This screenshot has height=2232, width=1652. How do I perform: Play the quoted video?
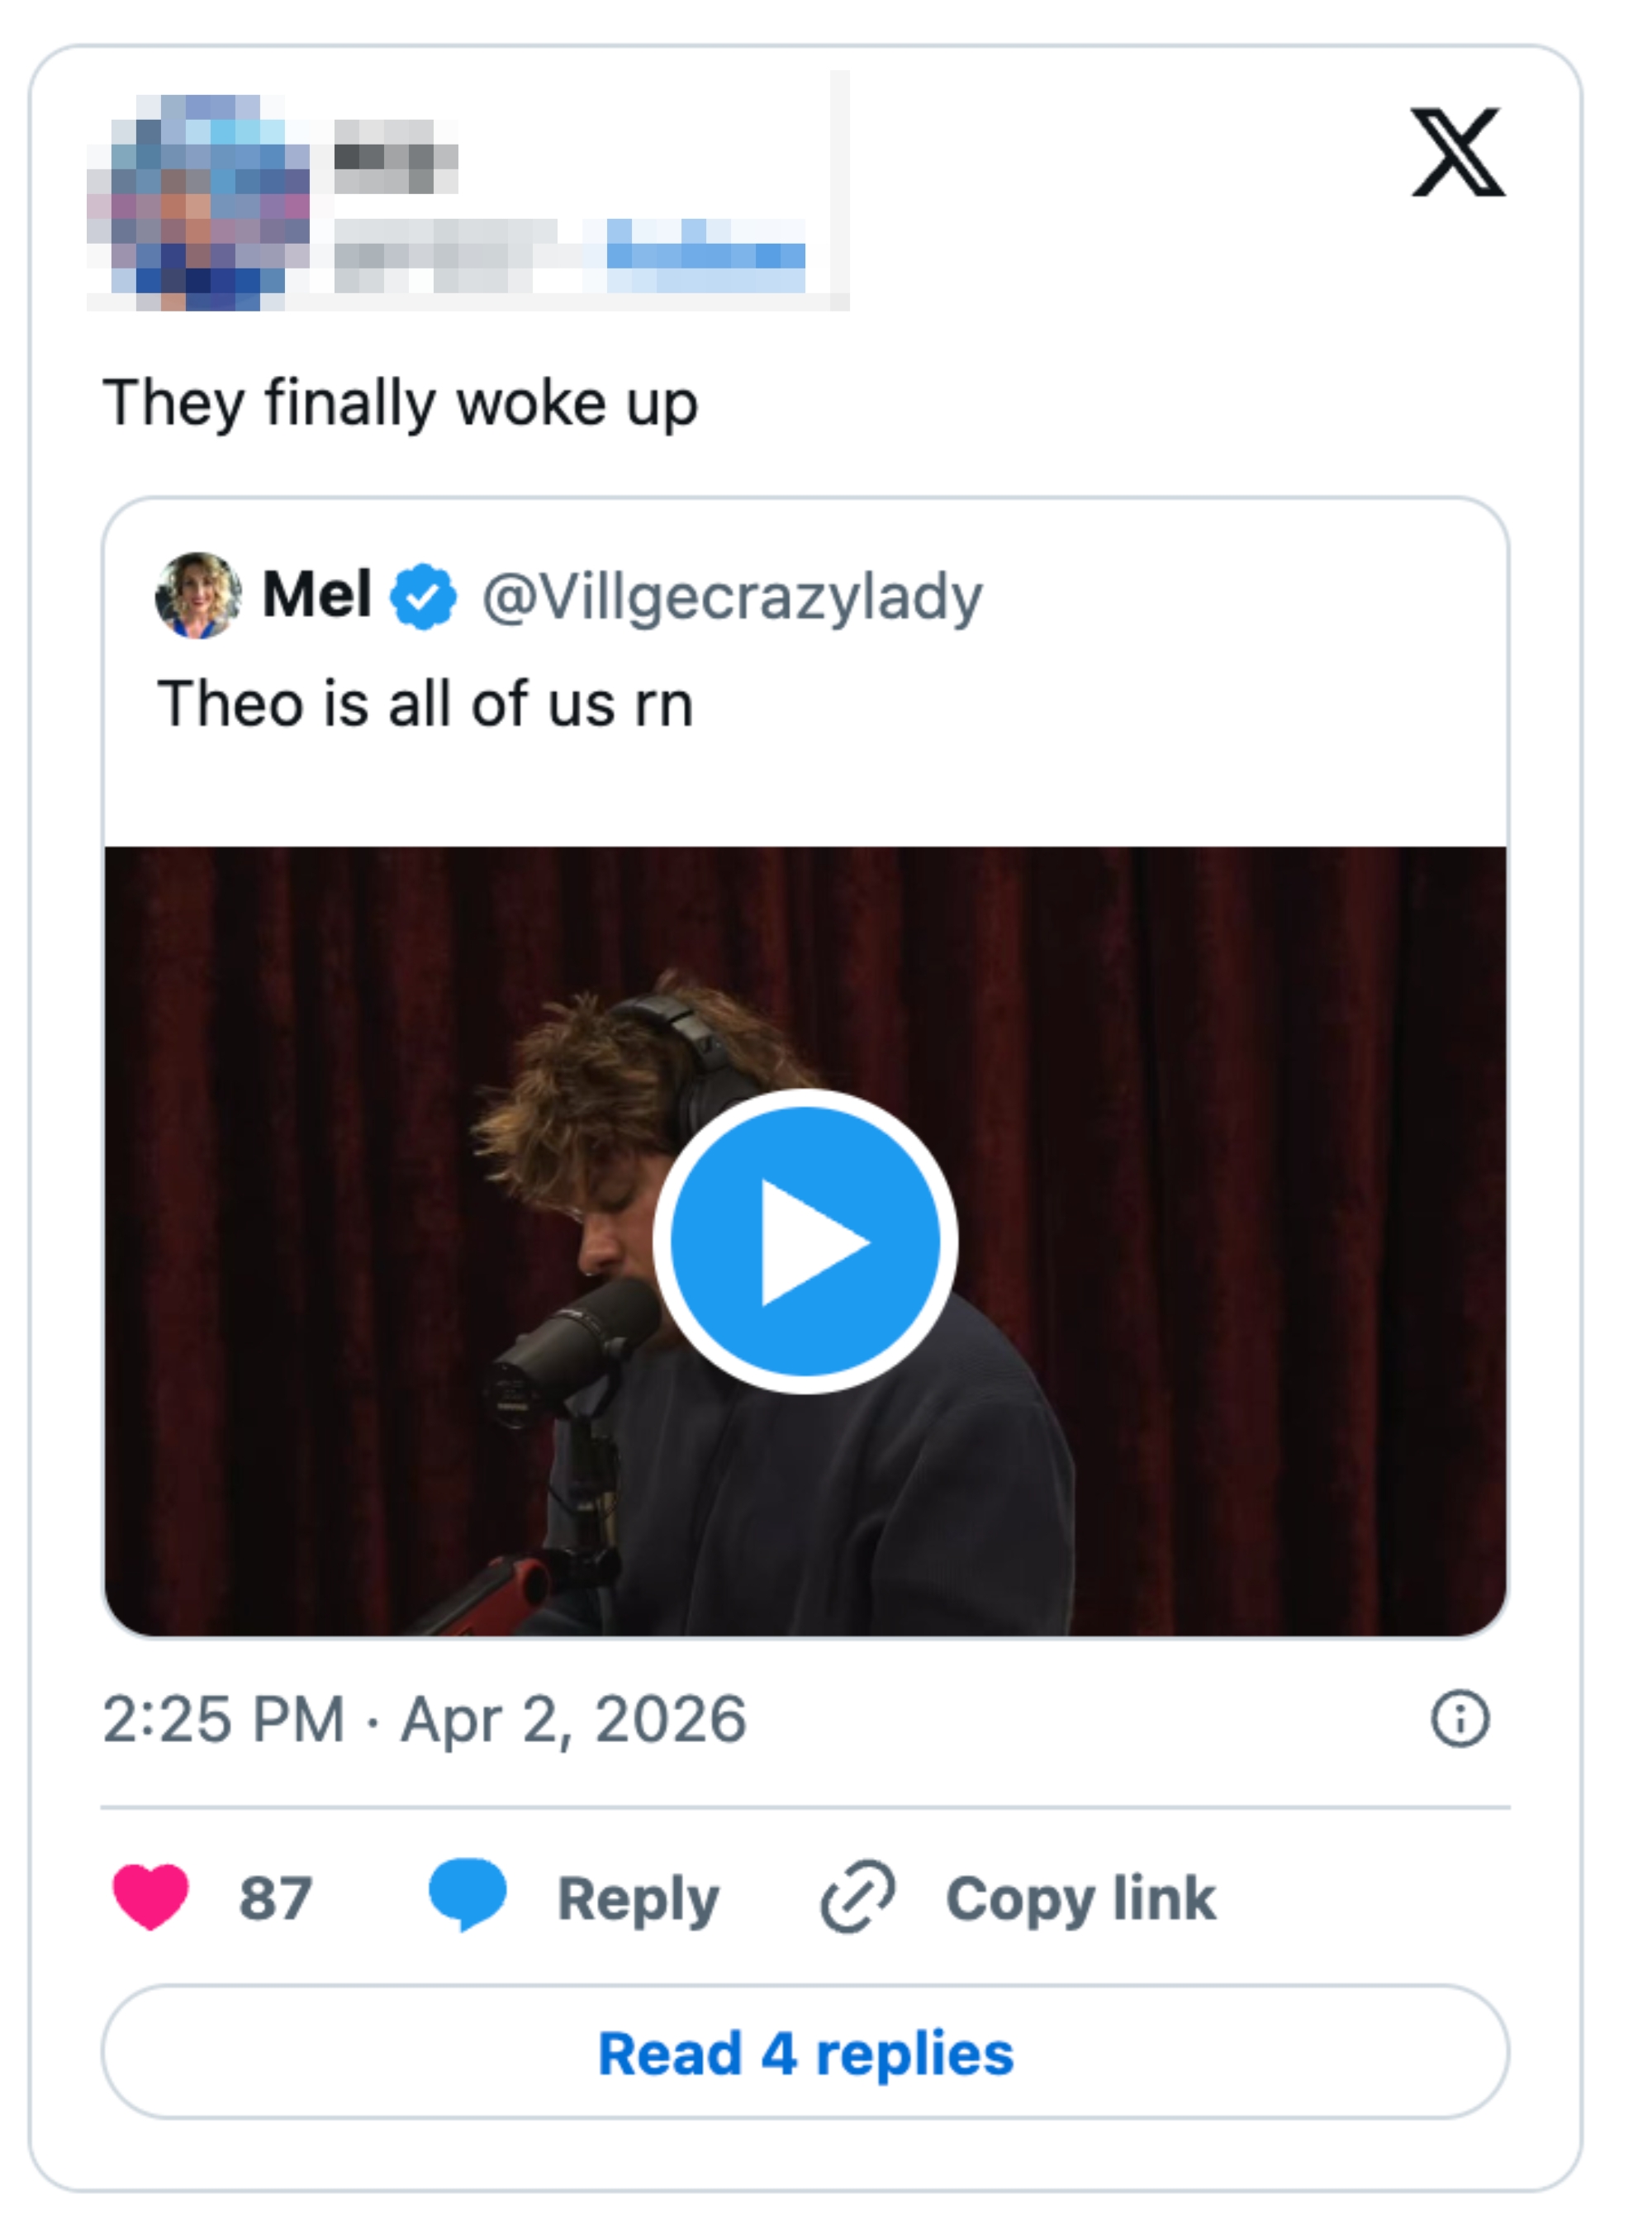click(x=805, y=1241)
